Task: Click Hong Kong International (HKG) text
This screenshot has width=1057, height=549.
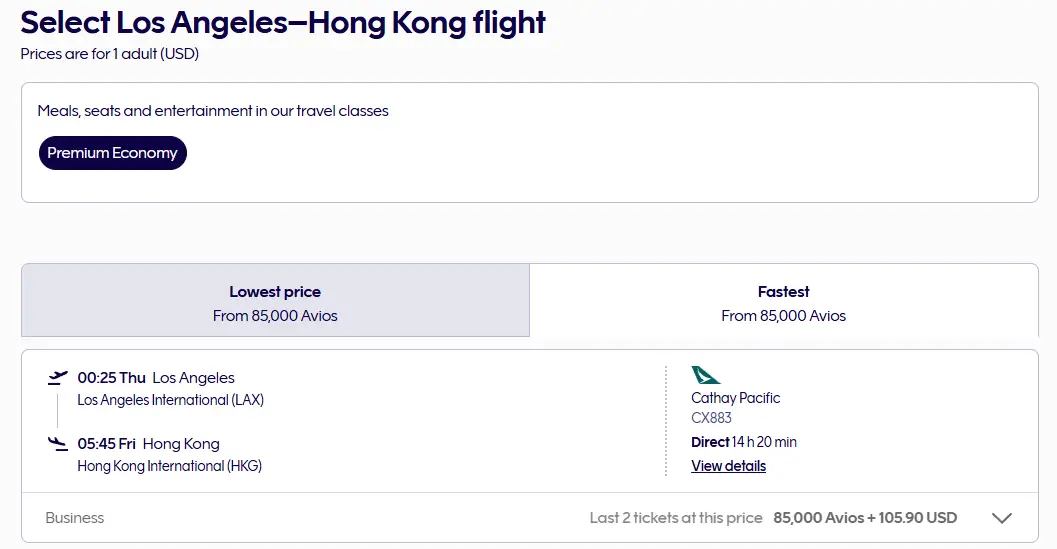Action: point(169,466)
